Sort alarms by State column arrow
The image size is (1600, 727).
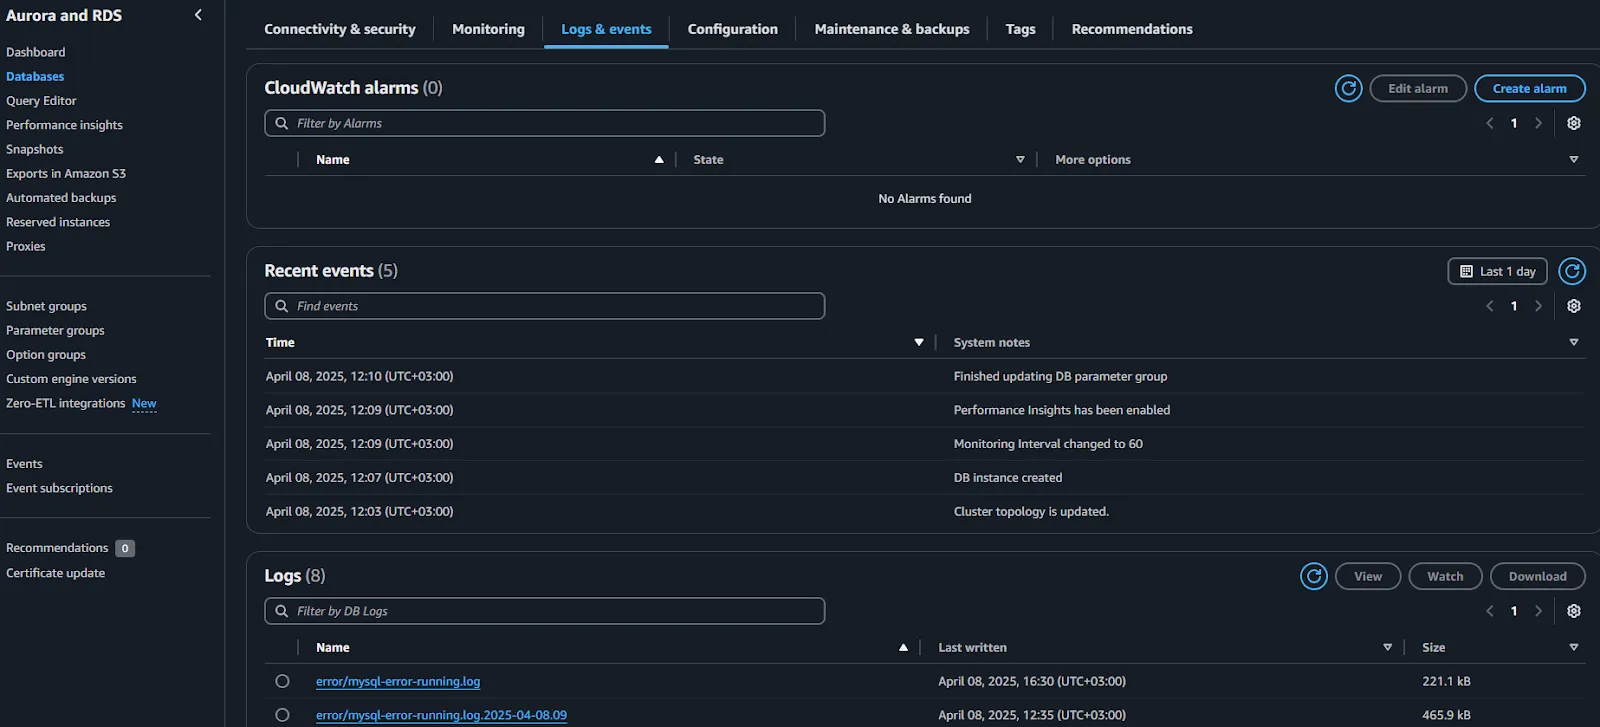pyautogui.click(x=1020, y=160)
